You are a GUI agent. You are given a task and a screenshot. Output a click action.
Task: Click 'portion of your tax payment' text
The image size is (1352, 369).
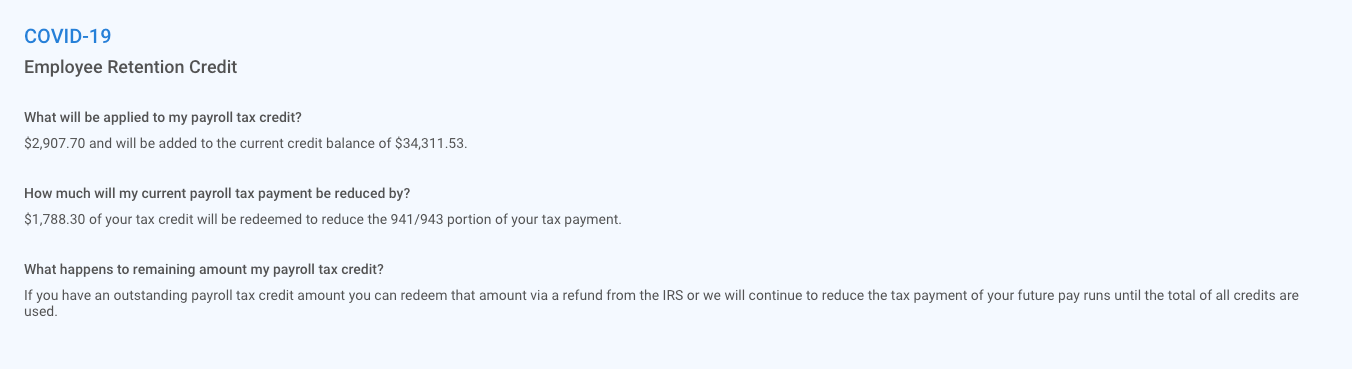pyautogui.click(x=532, y=219)
